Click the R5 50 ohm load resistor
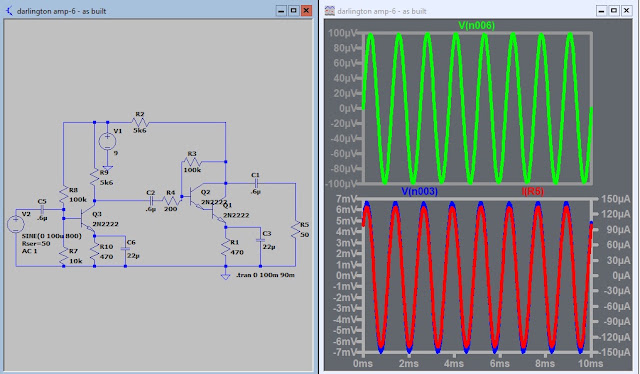 click(x=296, y=229)
